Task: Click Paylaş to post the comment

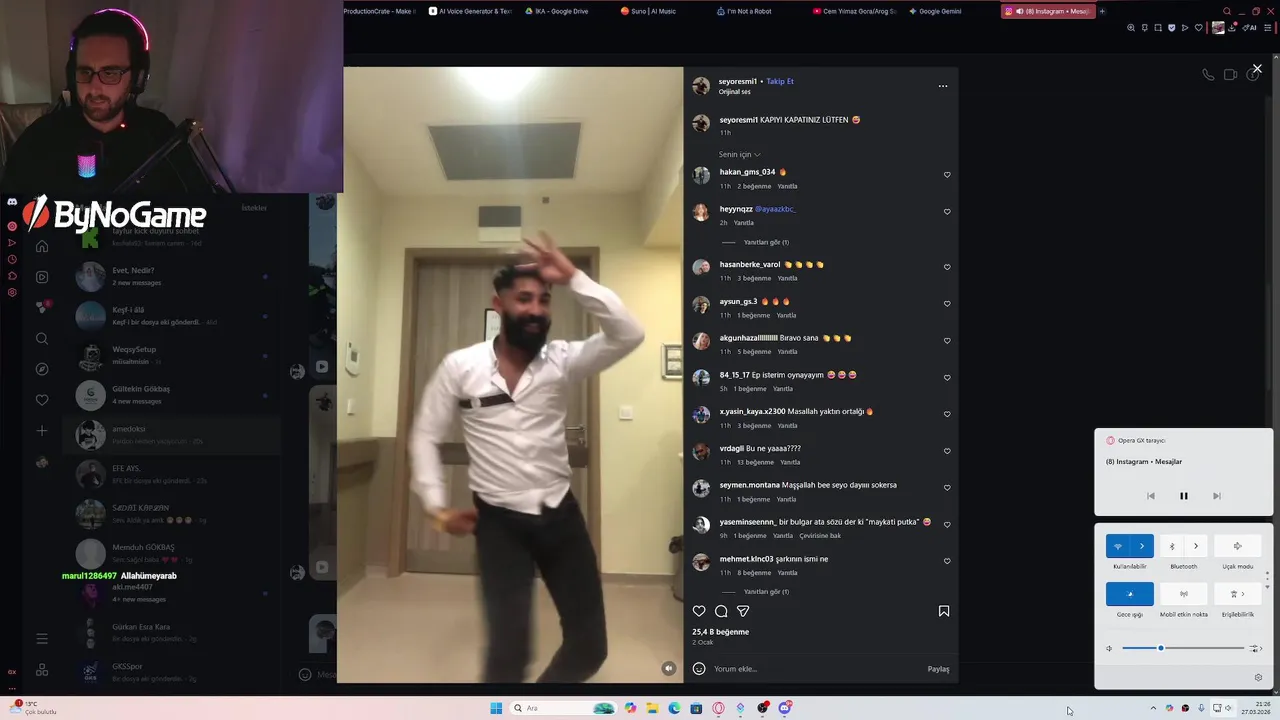Action: [938, 669]
